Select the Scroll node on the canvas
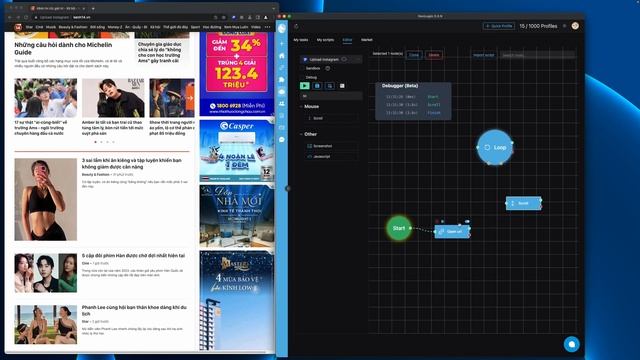 [x=524, y=203]
